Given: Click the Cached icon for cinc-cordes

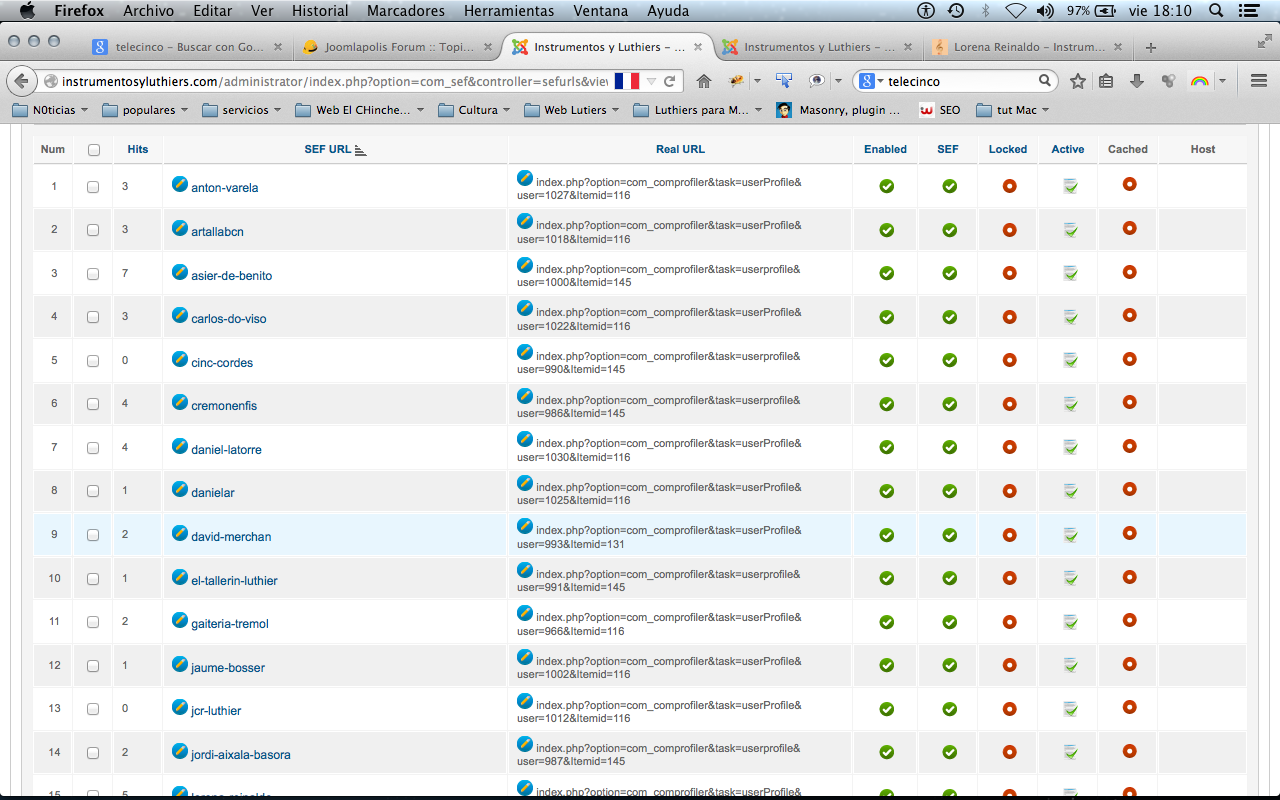Looking at the screenshot, I should (x=1129, y=358).
